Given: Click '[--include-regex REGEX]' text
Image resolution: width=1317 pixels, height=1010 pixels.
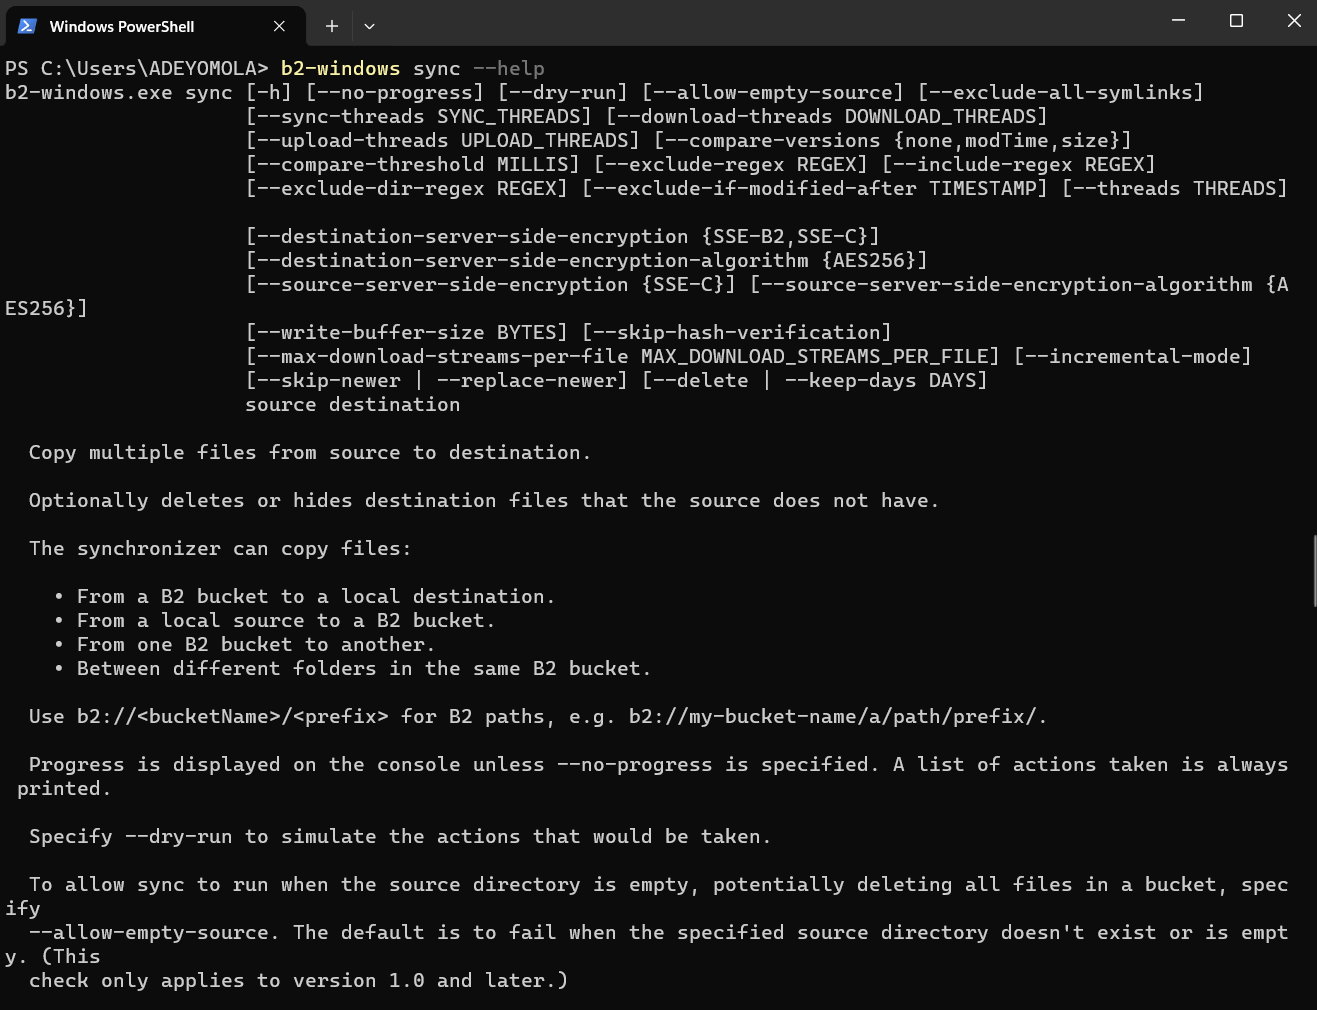Looking at the screenshot, I should [x=1019, y=164].
